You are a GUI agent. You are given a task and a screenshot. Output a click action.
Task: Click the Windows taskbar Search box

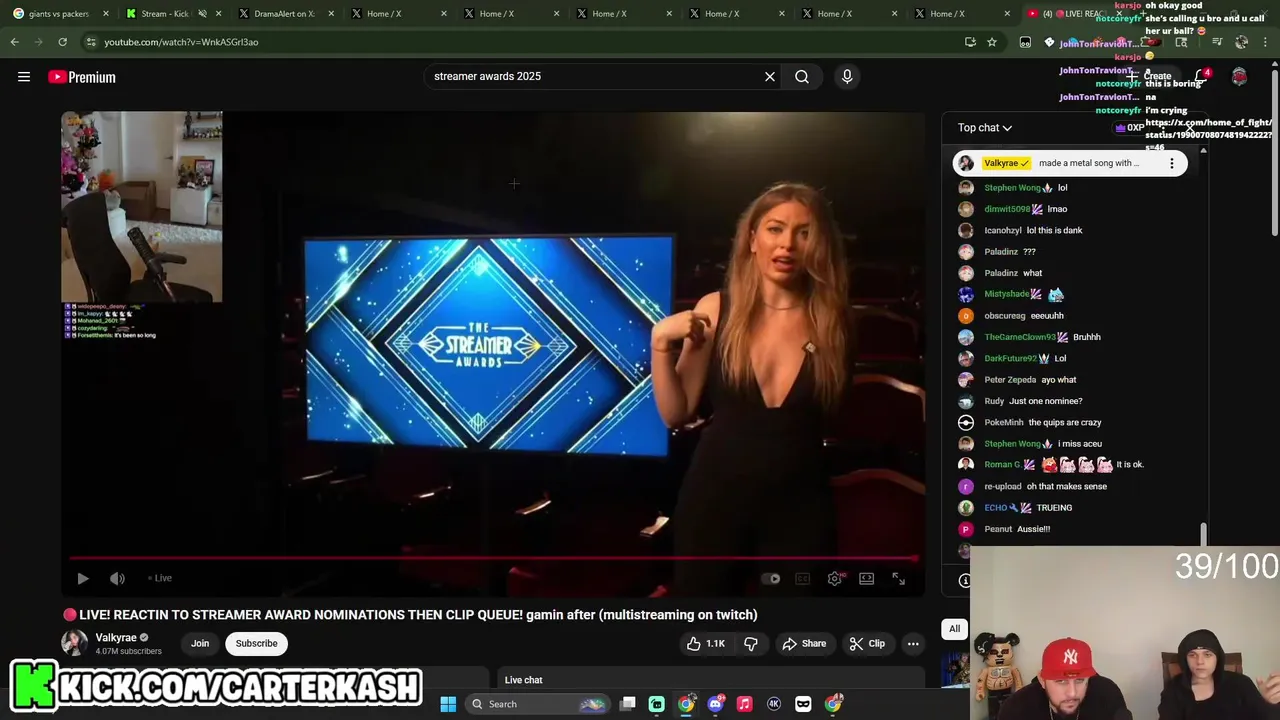pyautogui.click(x=538, y=704)
